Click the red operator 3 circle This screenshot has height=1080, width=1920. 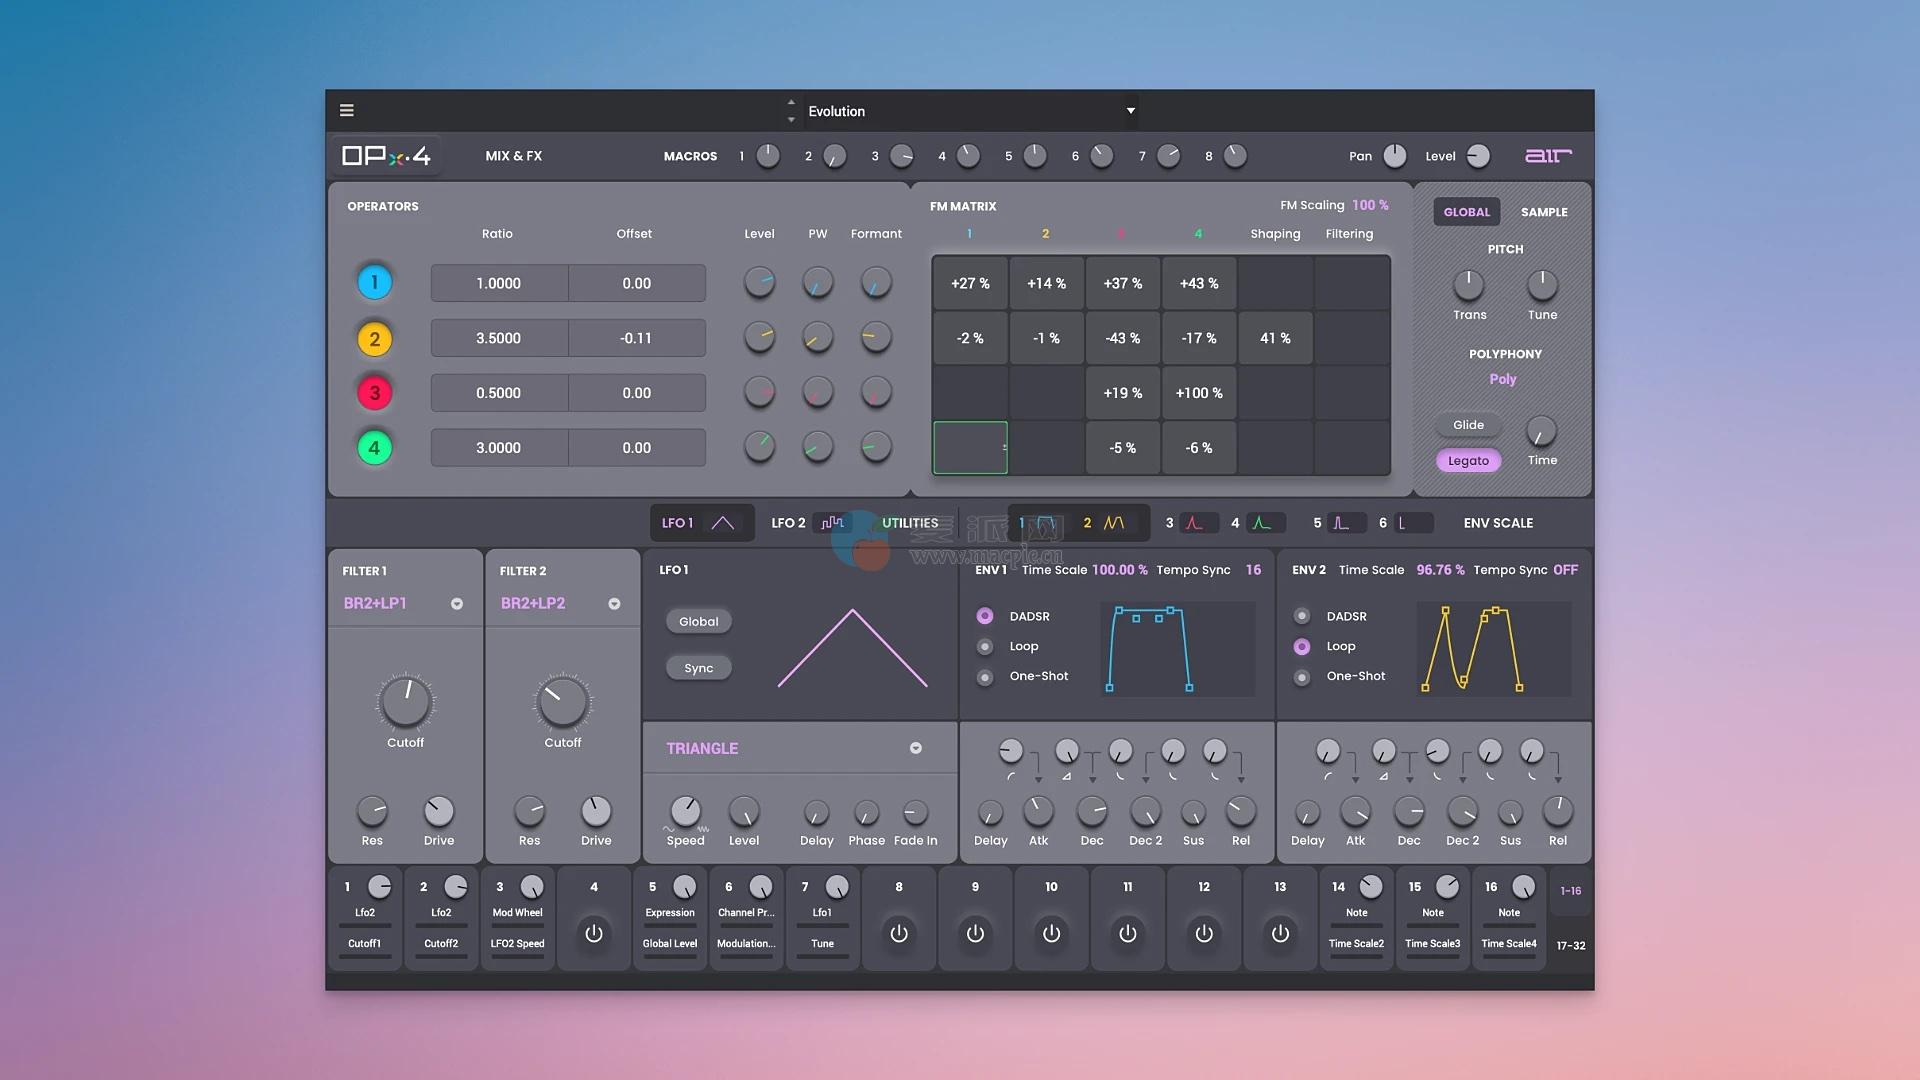point(375,393)
